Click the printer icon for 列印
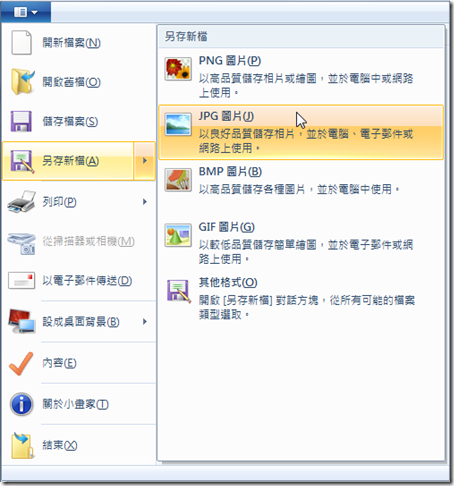This screenshot has width=454, height=486. [x=21, y=202]
